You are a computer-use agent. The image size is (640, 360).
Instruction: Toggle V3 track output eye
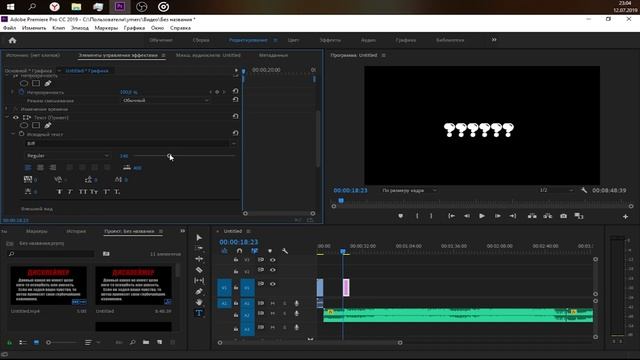tap(273, 260)
